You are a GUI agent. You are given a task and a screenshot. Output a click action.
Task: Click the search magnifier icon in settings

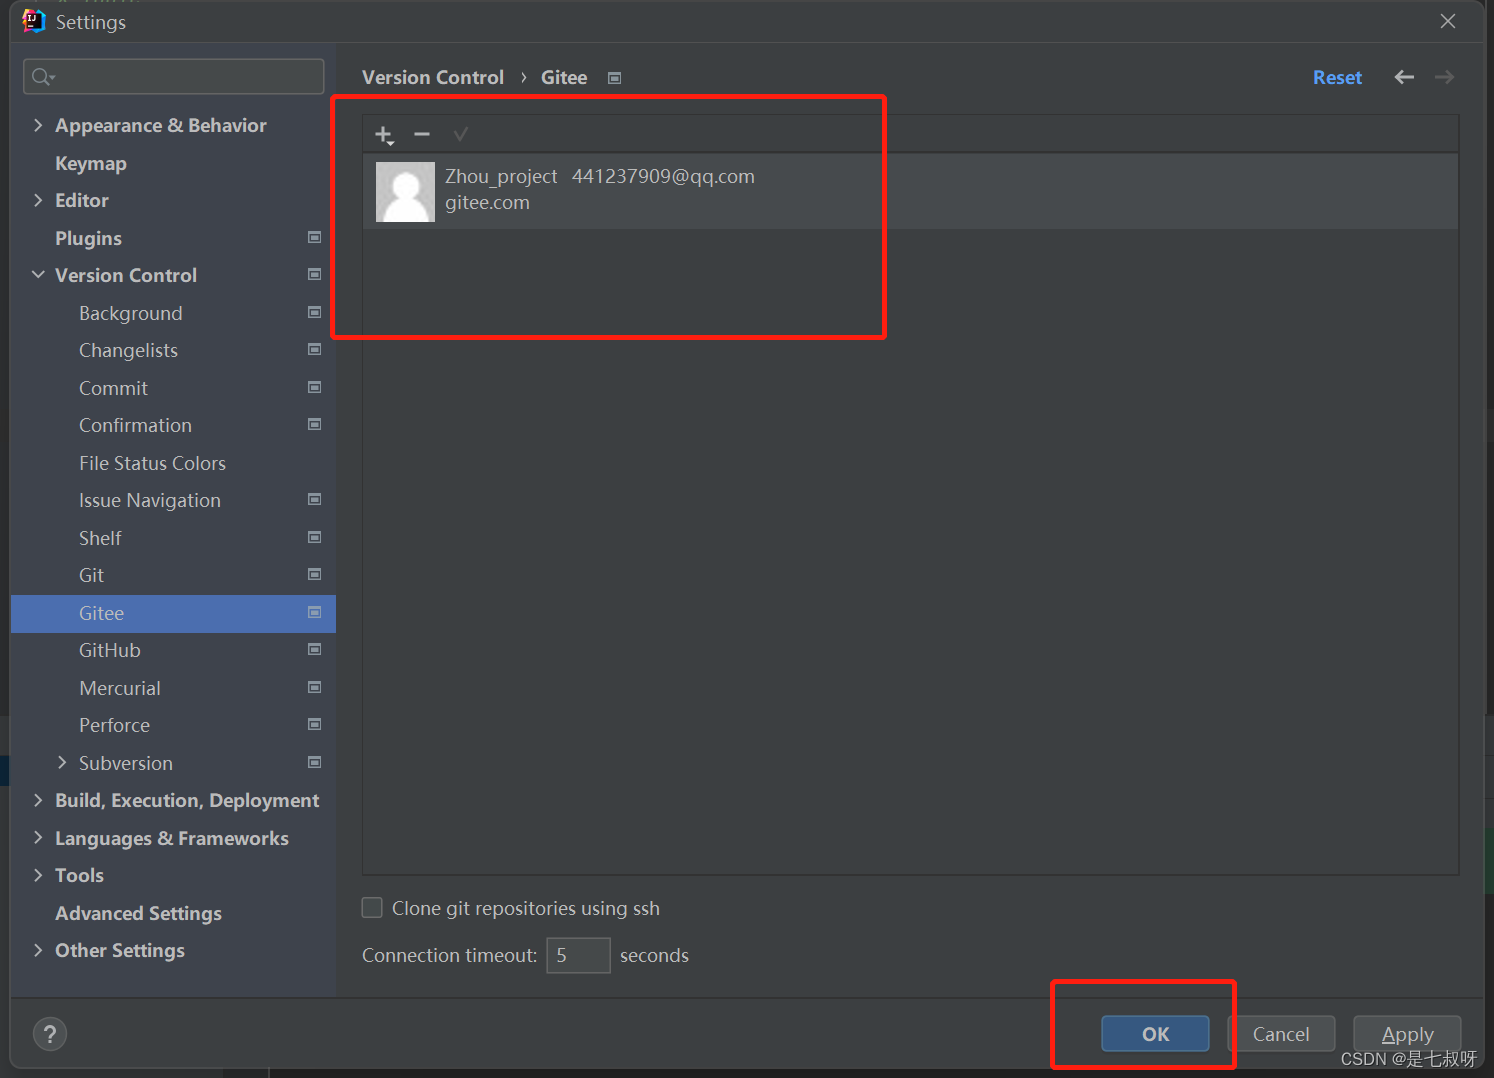click(x=42, y=76)
